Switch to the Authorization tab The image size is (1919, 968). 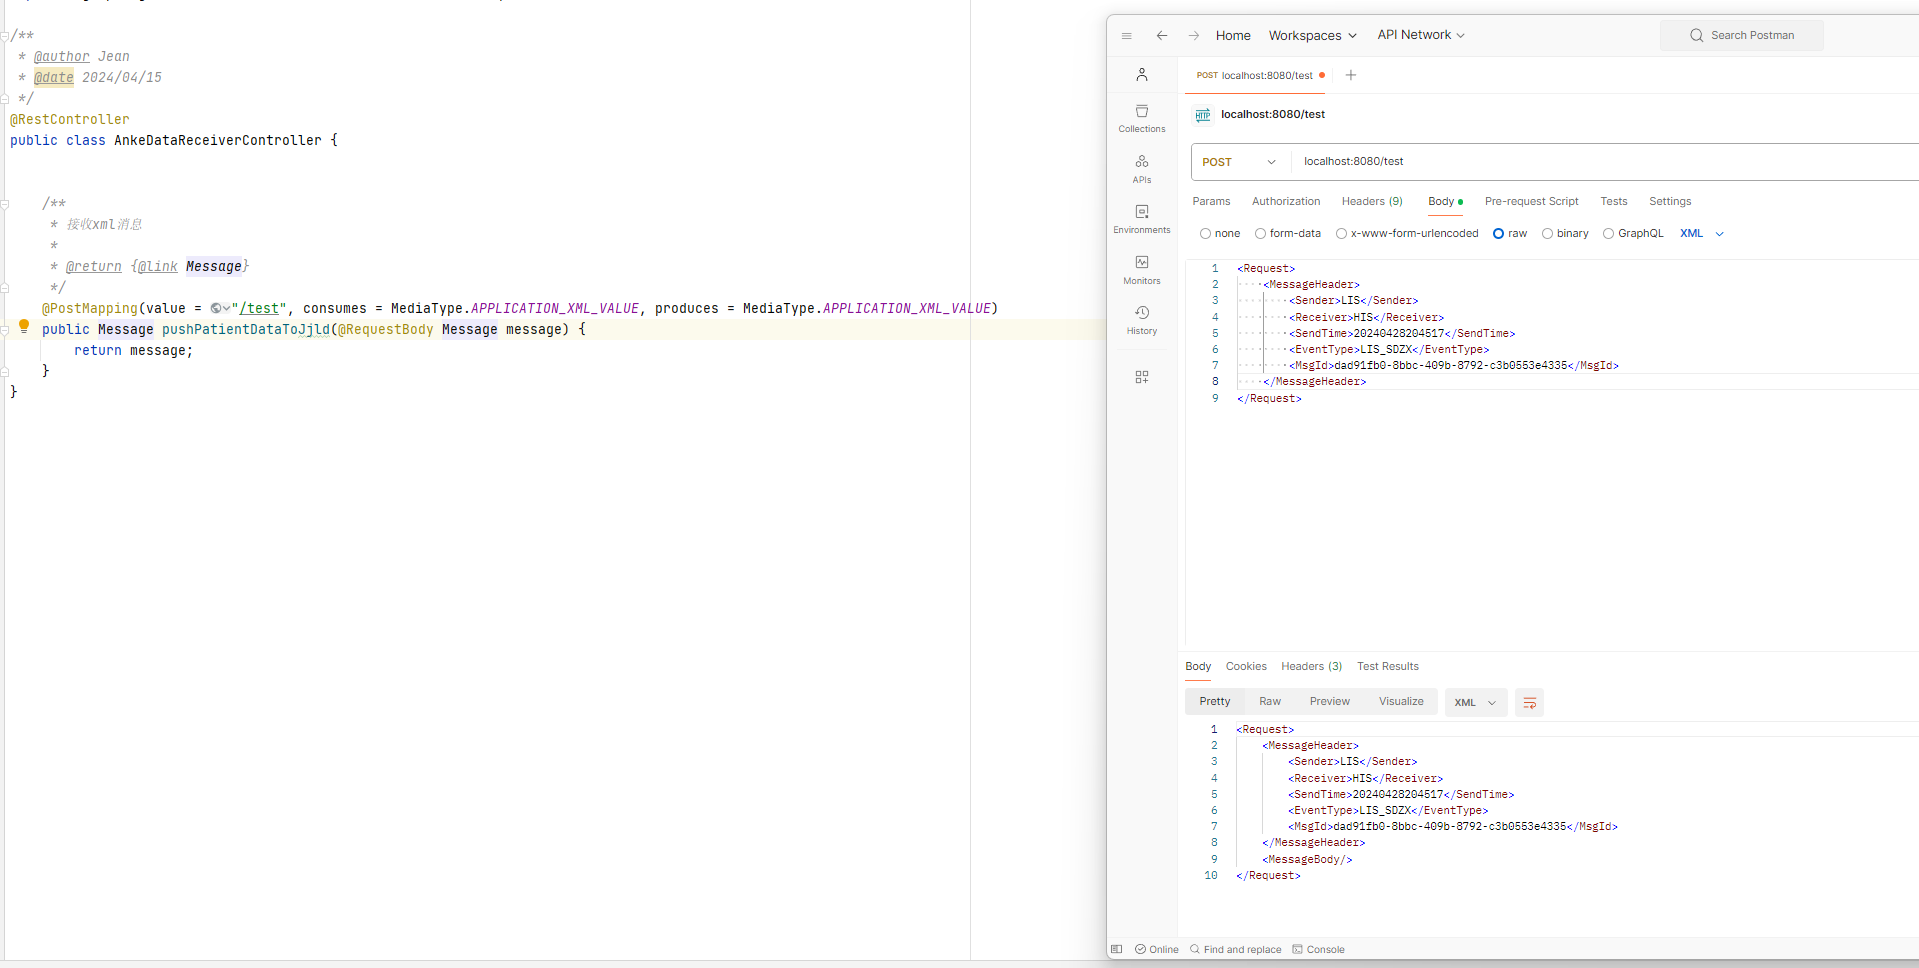click(1286, 202)
